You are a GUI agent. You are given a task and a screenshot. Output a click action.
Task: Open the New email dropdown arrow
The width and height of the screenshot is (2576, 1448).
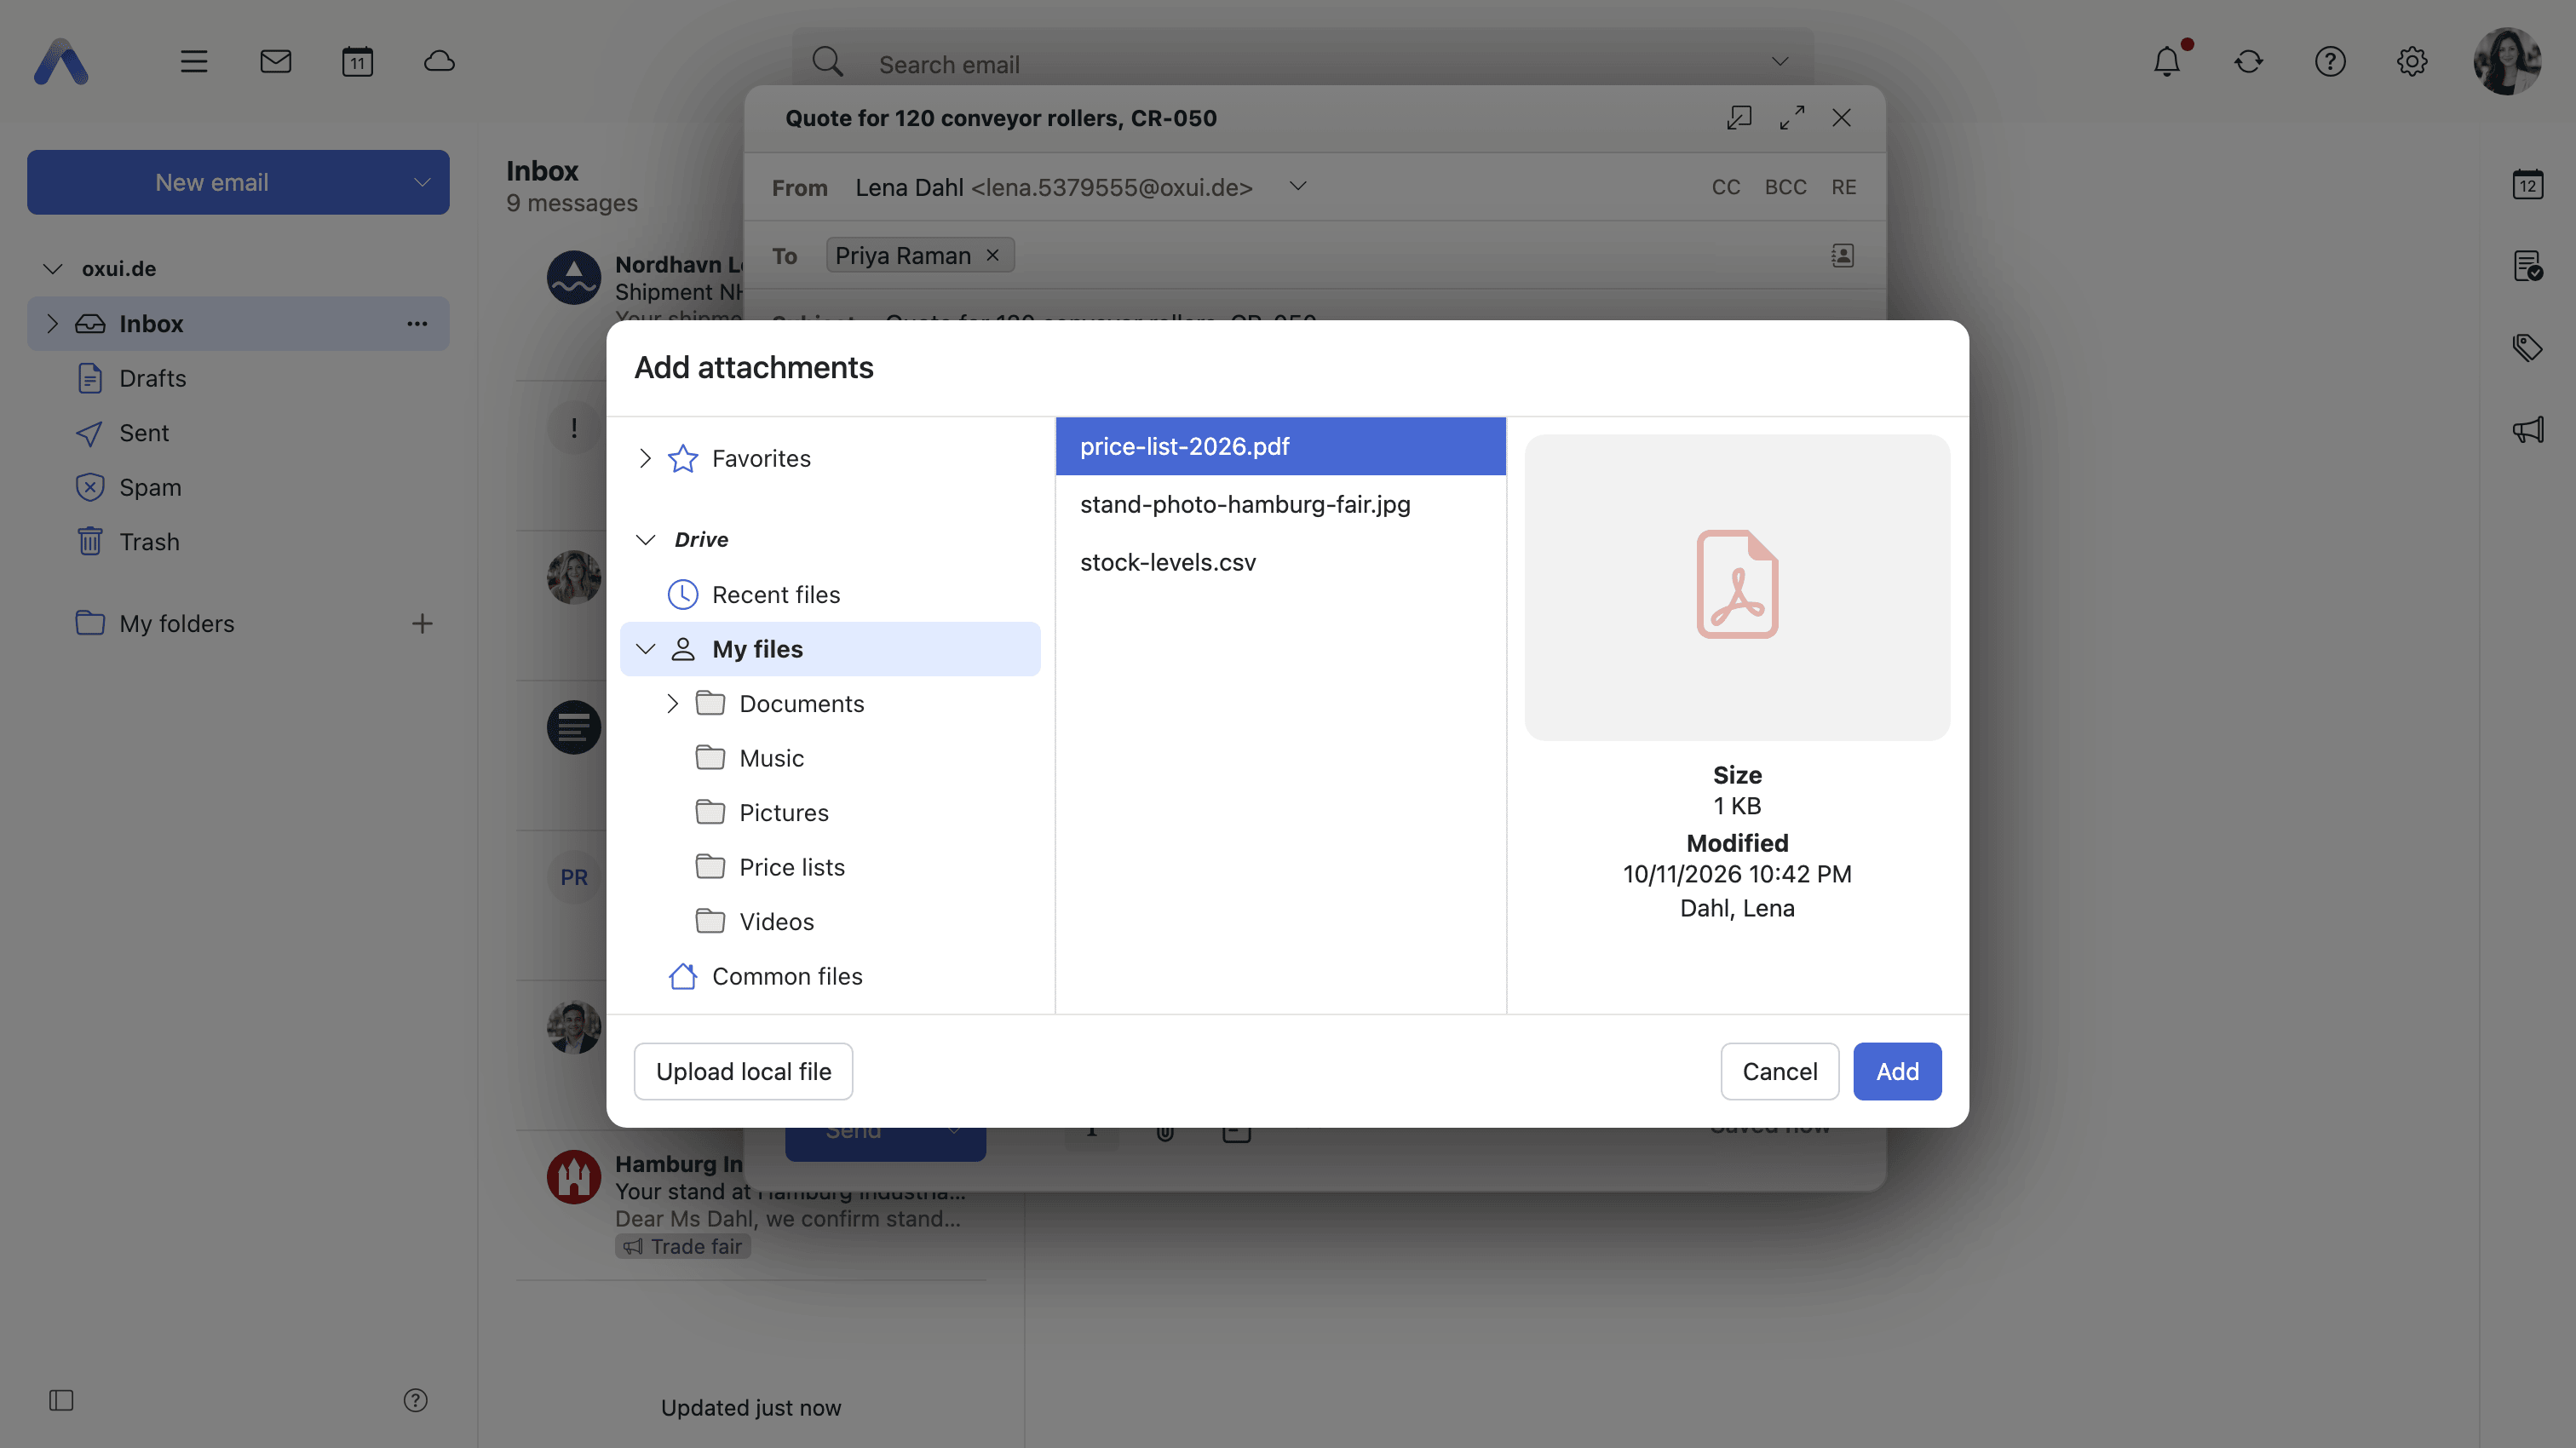pyautogui.click(x=422, y=182)
